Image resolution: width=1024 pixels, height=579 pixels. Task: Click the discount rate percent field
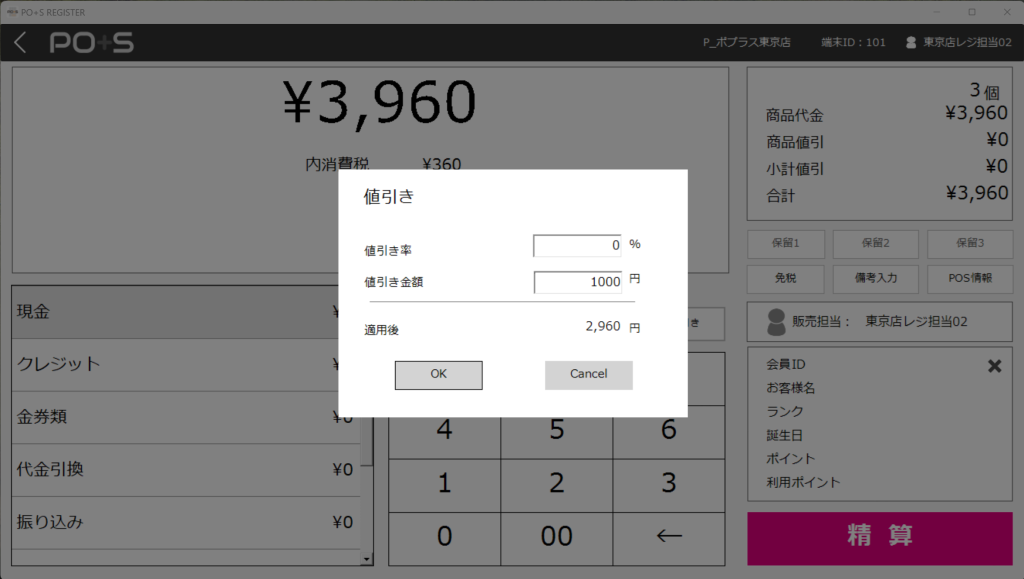[x=577, y=245]
